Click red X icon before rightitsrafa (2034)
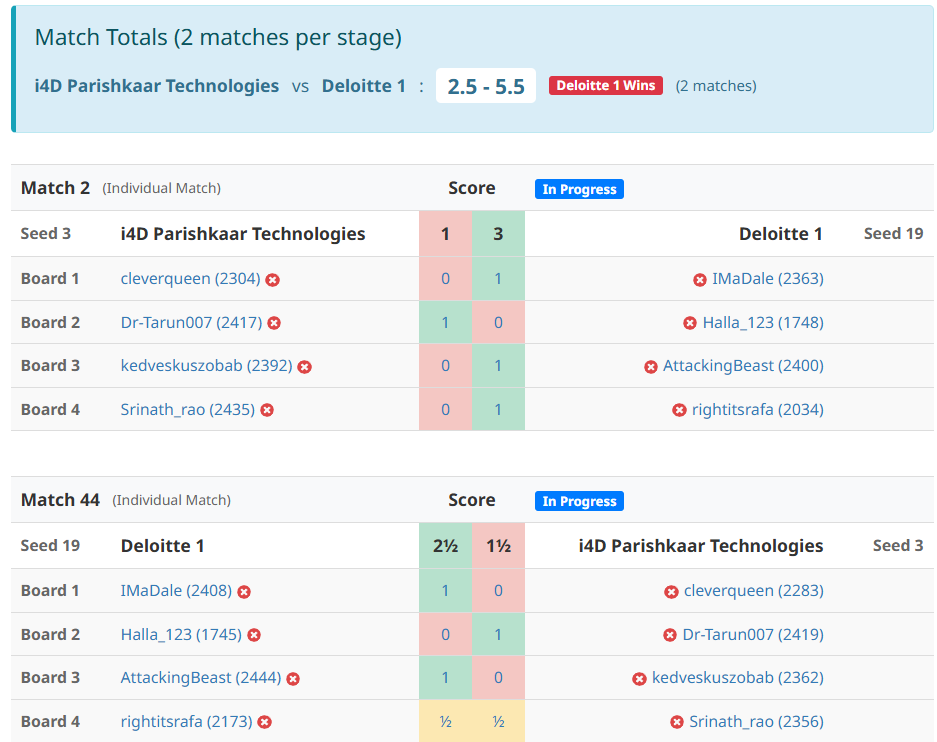Viewport: 937px width, 742px height. coord(680,410)
